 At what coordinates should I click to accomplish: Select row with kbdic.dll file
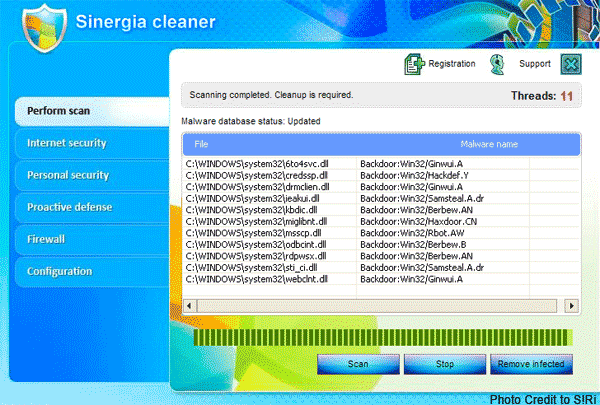381,210
